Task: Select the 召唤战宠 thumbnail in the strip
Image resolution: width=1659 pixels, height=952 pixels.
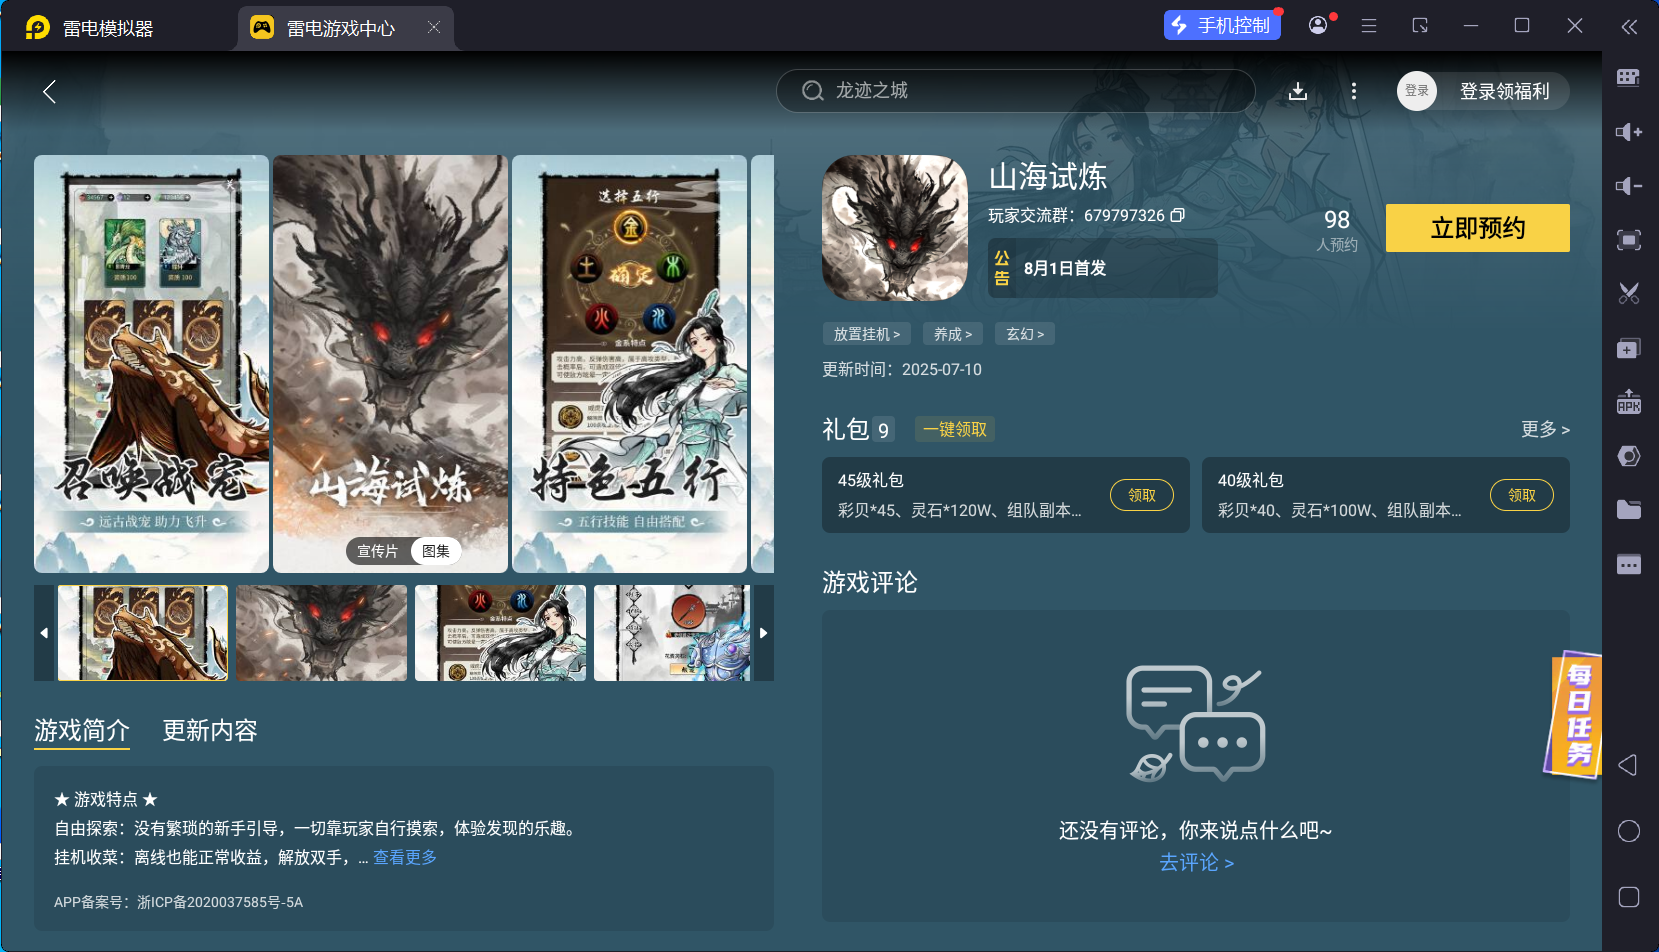Action: (143, 633)
